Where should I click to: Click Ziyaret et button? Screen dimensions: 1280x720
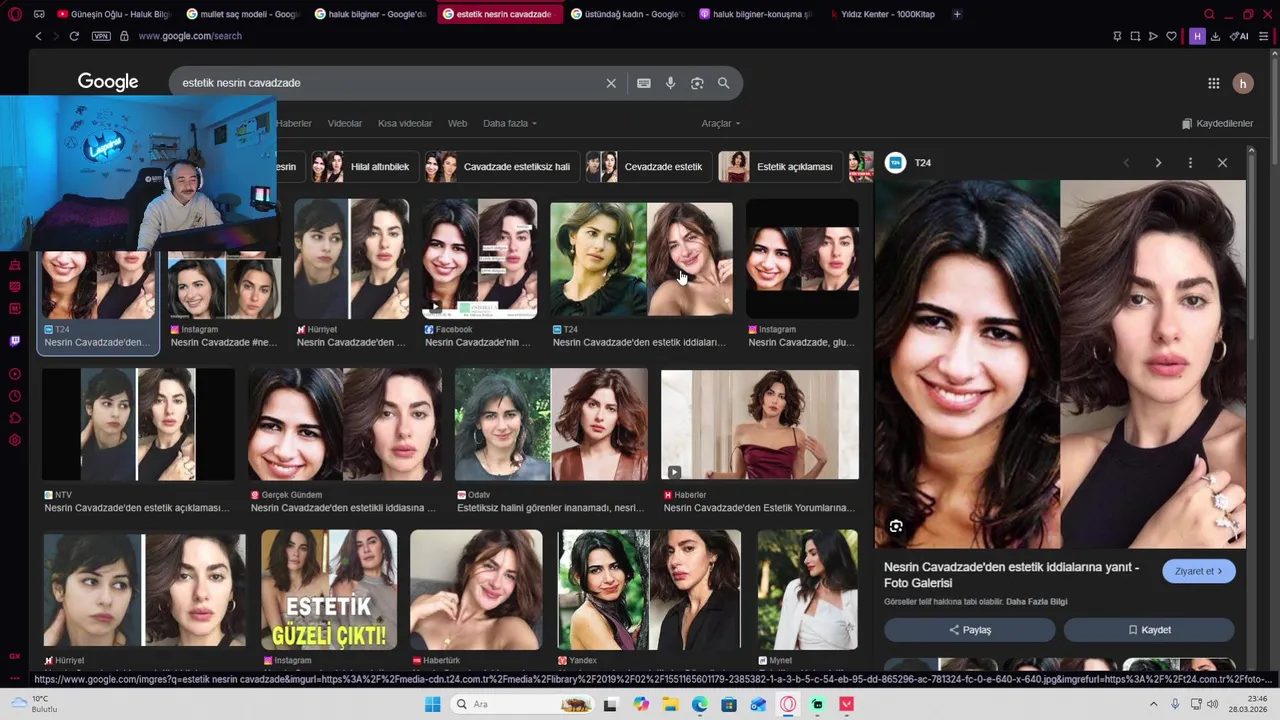point(1198,571)
